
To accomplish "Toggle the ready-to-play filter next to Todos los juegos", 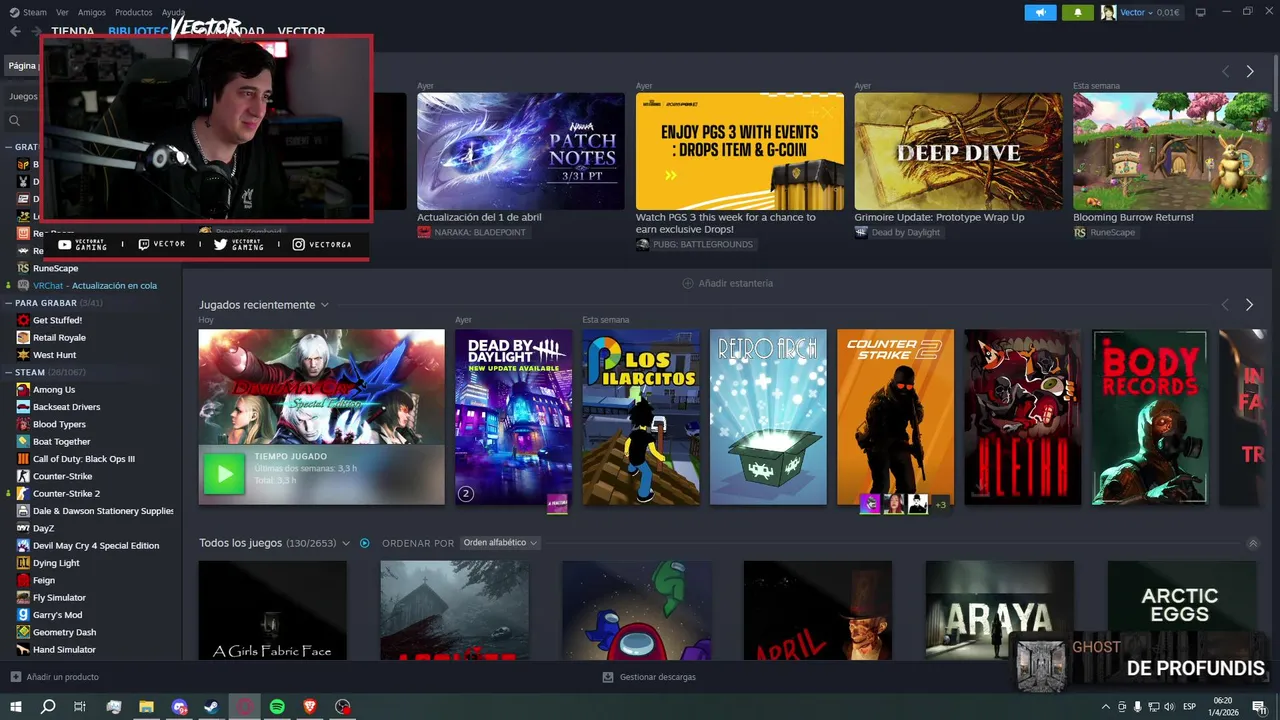I will pyautogui.click(x=365, y=543).
